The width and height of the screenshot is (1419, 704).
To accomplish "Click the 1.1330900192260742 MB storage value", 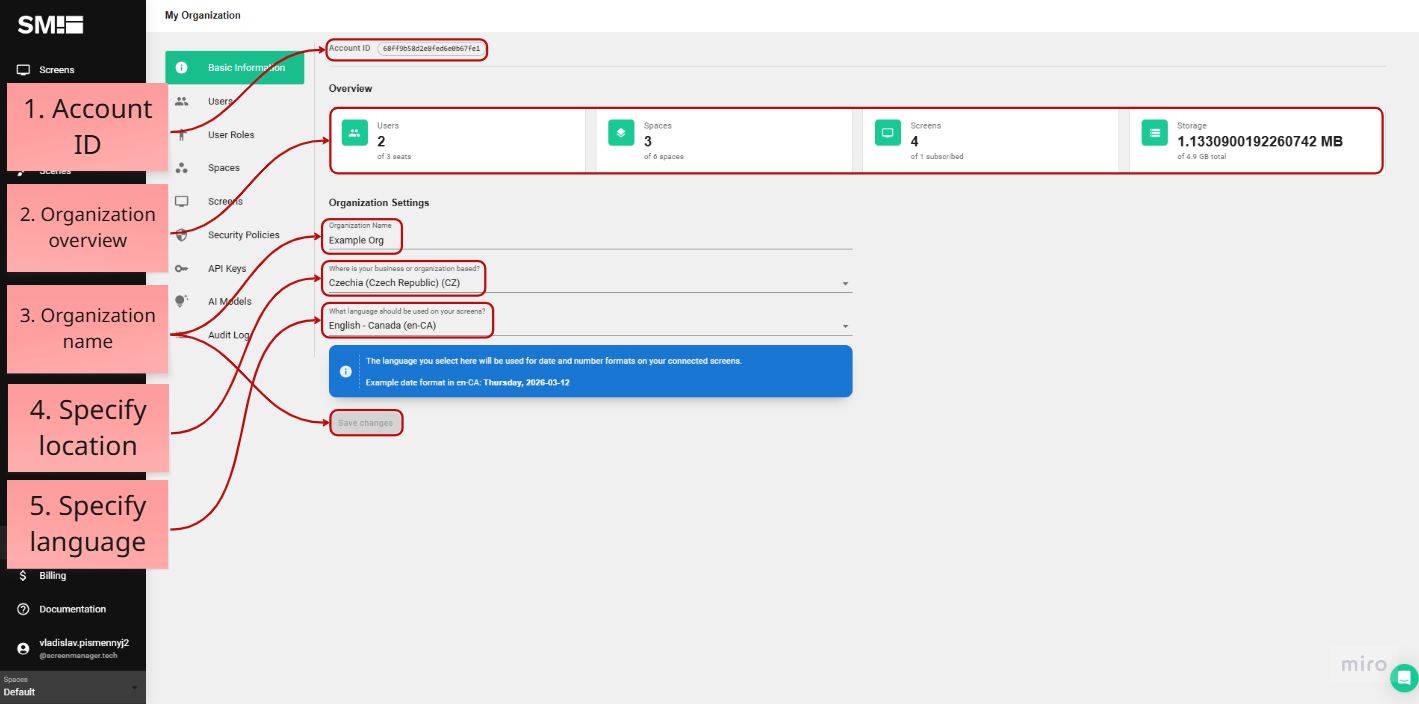I will pos(1260,141).
